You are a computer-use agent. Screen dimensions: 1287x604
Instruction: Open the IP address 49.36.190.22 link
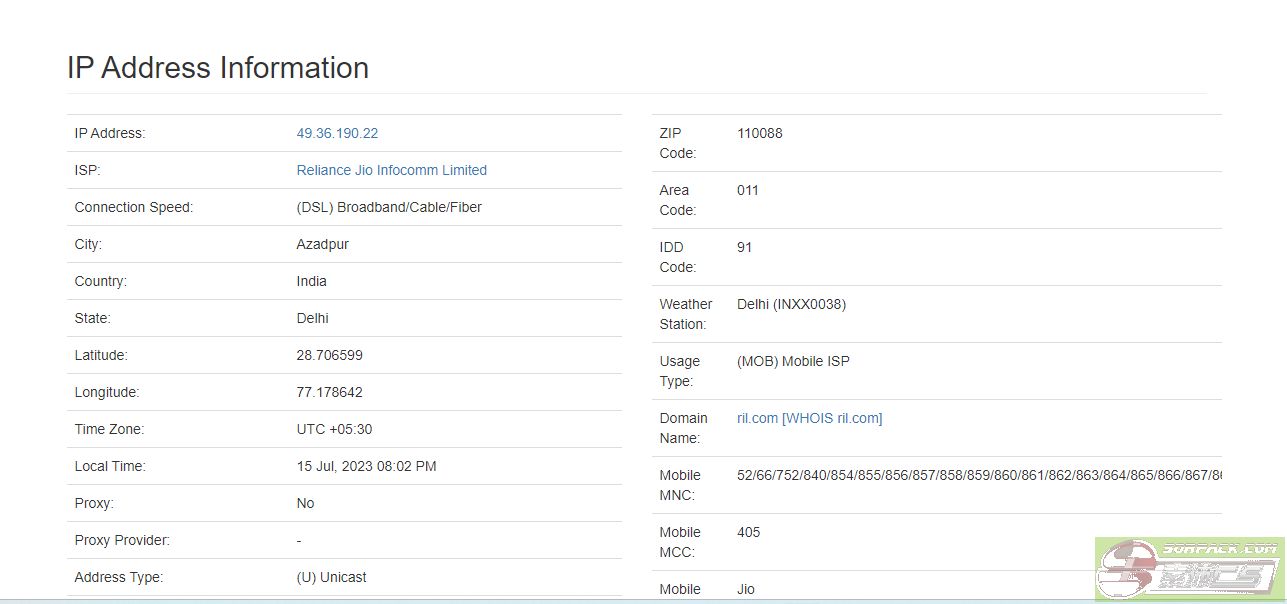pyautogui.click(x=337, y=133)
